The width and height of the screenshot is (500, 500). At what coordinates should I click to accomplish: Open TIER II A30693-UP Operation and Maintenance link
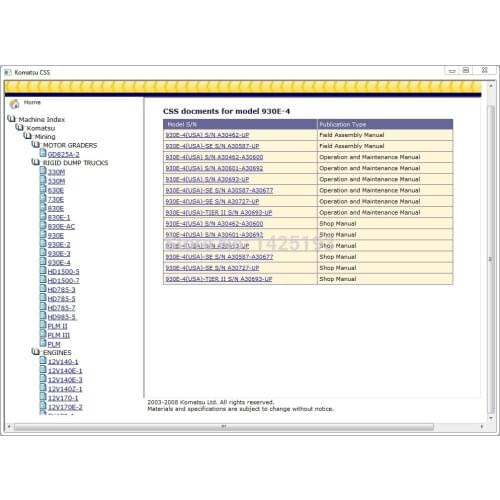tap(219, 213)
